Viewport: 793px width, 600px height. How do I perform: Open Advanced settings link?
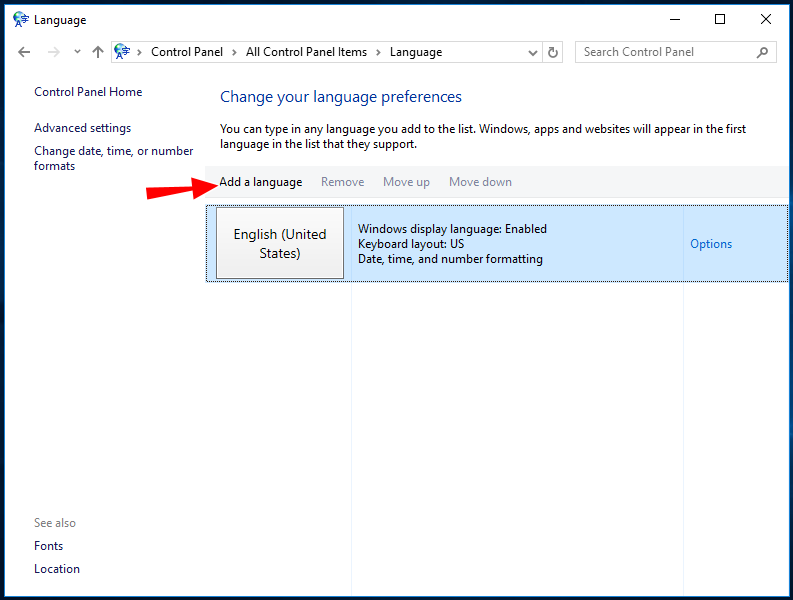[82, 128]
